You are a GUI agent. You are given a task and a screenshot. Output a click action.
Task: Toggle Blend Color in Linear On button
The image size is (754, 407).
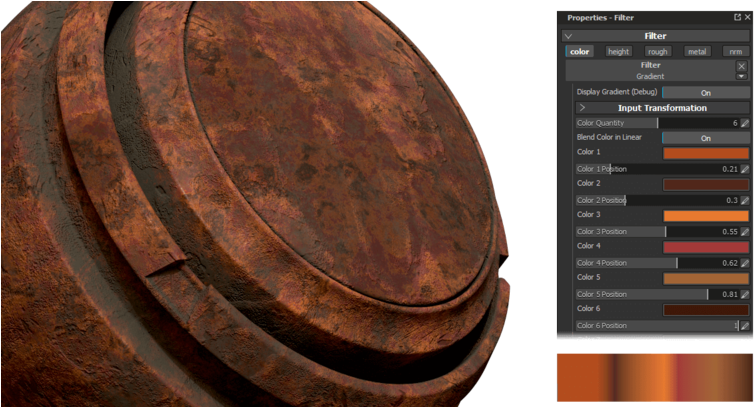[705, 138]
